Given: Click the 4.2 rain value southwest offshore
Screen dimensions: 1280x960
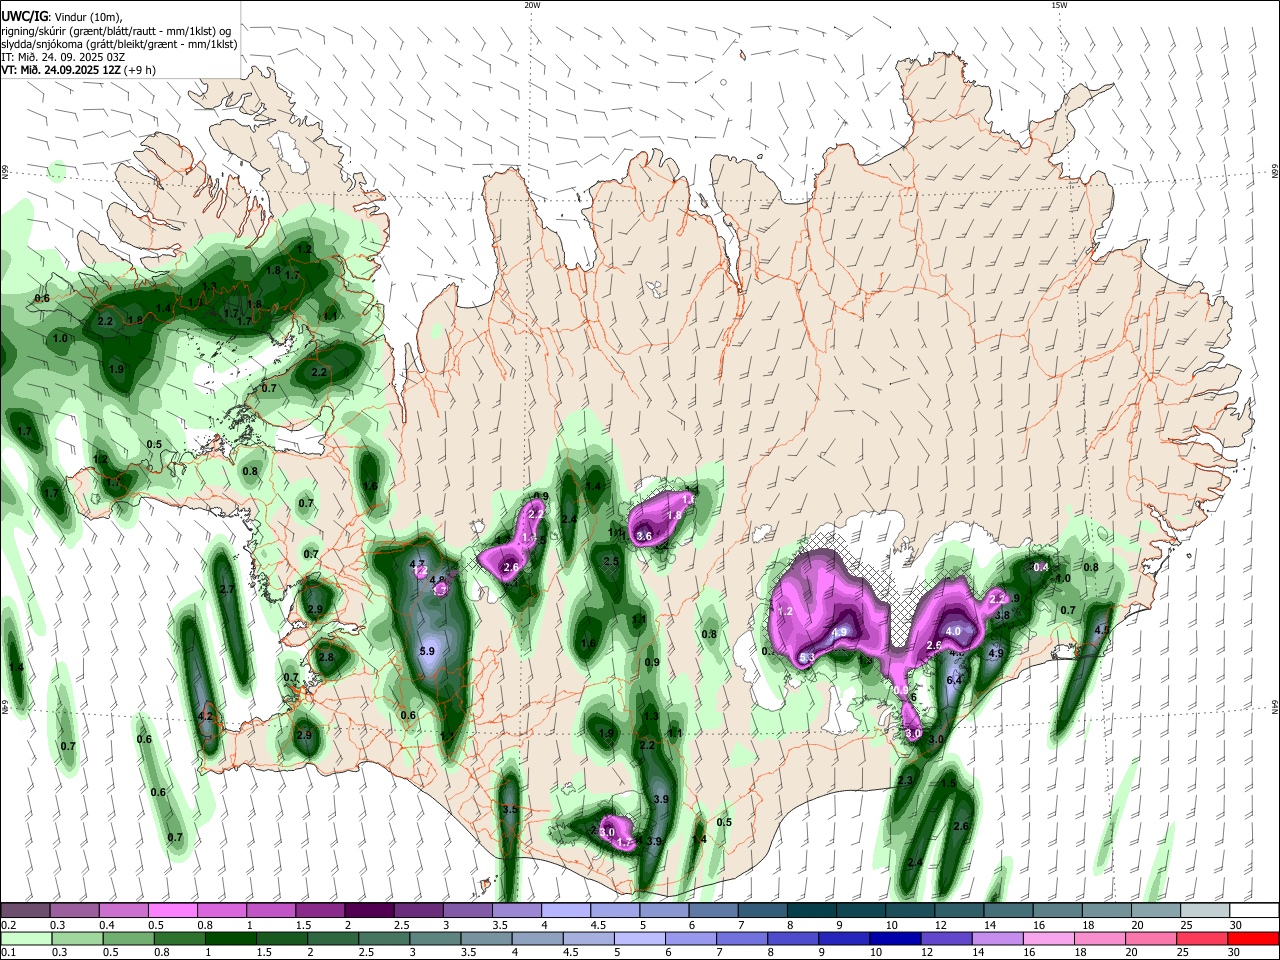Looking at the screenshot, I should click(x=206, y=716).
